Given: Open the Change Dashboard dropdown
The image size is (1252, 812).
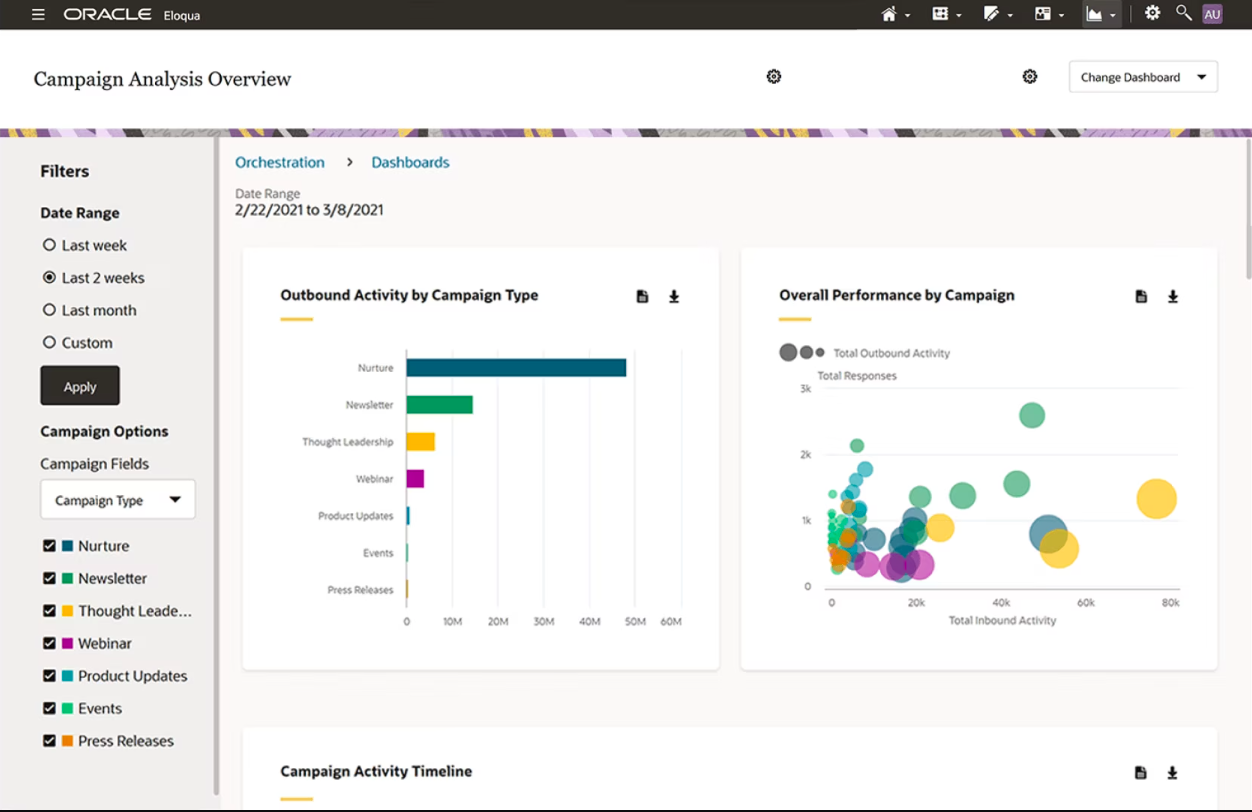Looking at the screenshot, I should [1143, 77].
